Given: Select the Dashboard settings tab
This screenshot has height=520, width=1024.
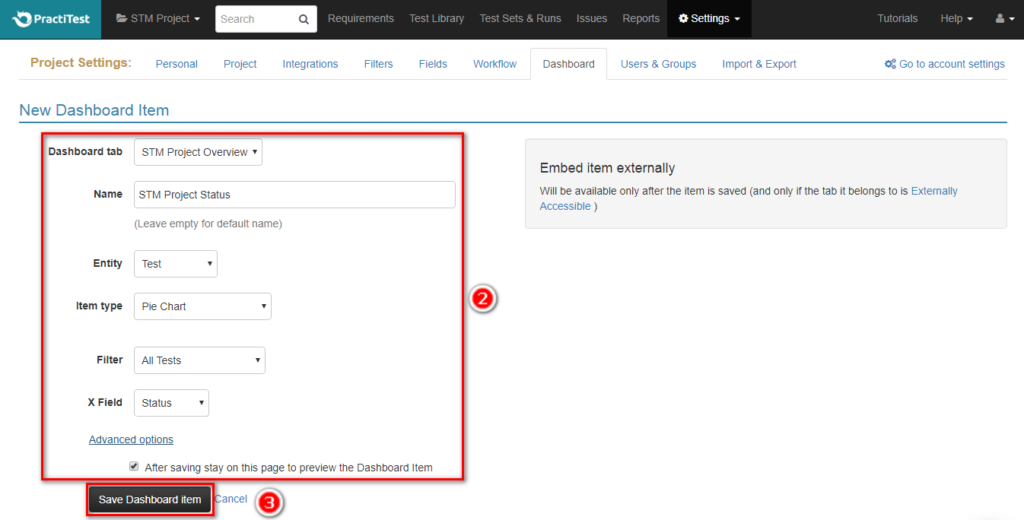Looking at the screenshot, I should coord(568,64).
